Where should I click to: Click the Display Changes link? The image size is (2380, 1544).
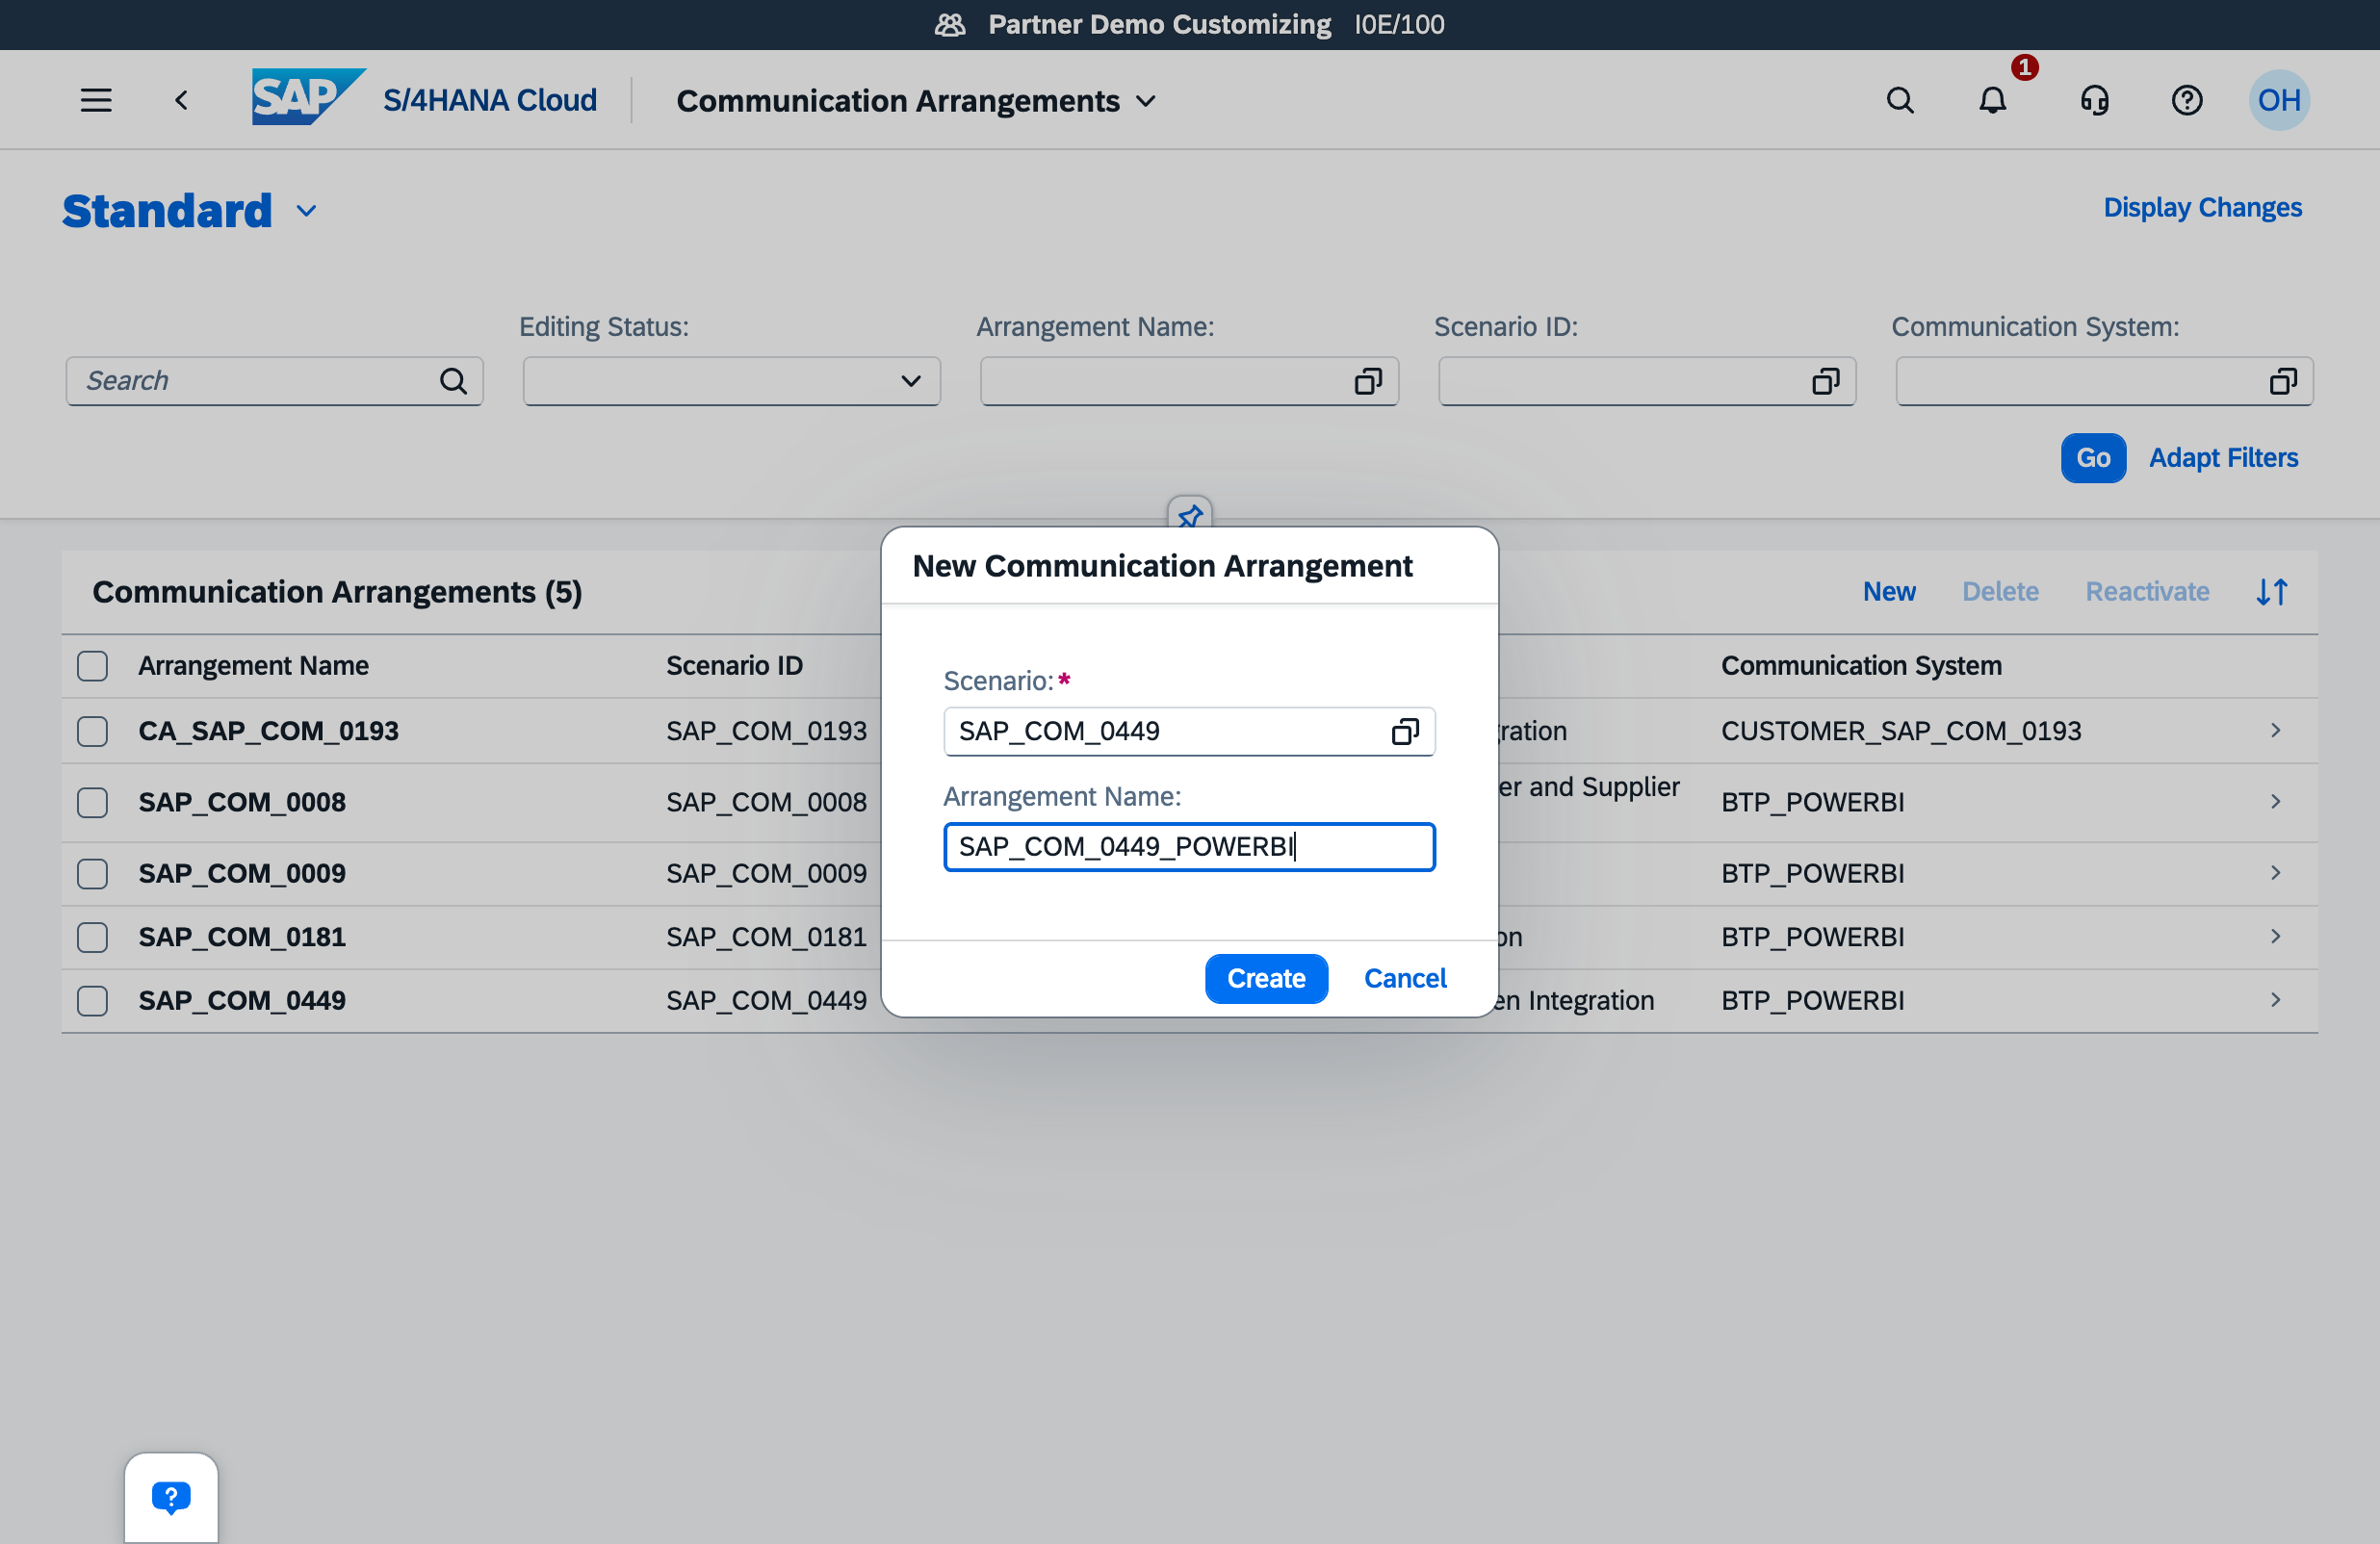[2202, 208]
